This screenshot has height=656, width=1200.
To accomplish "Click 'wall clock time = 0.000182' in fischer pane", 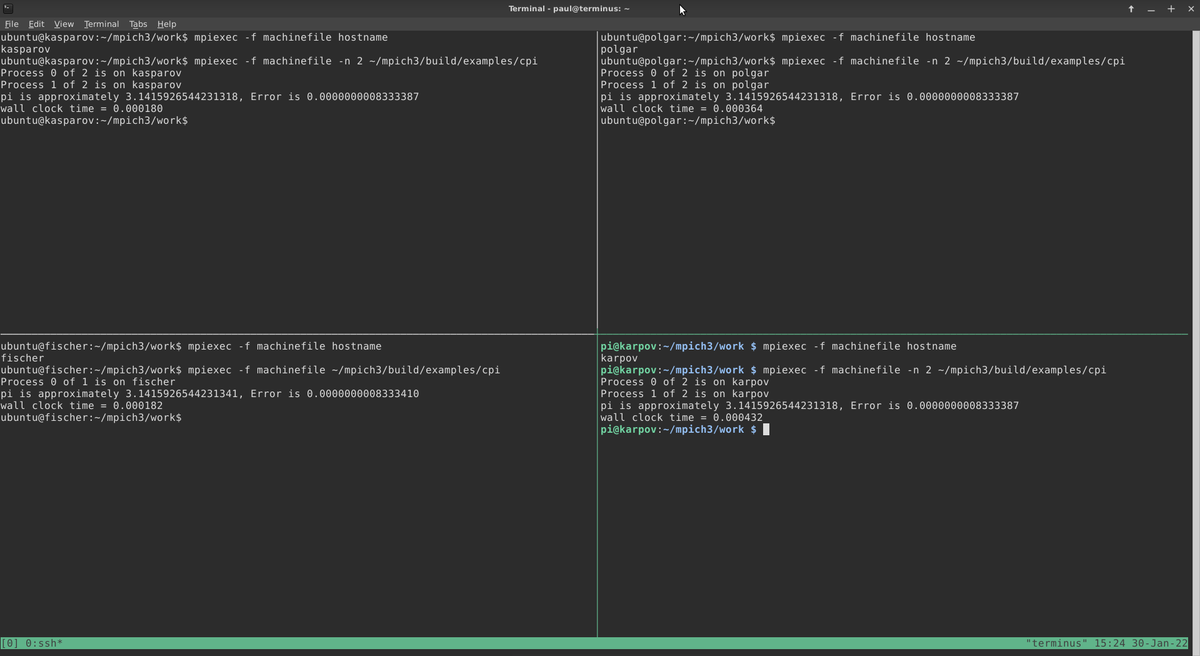I will (x=82, y=406).
